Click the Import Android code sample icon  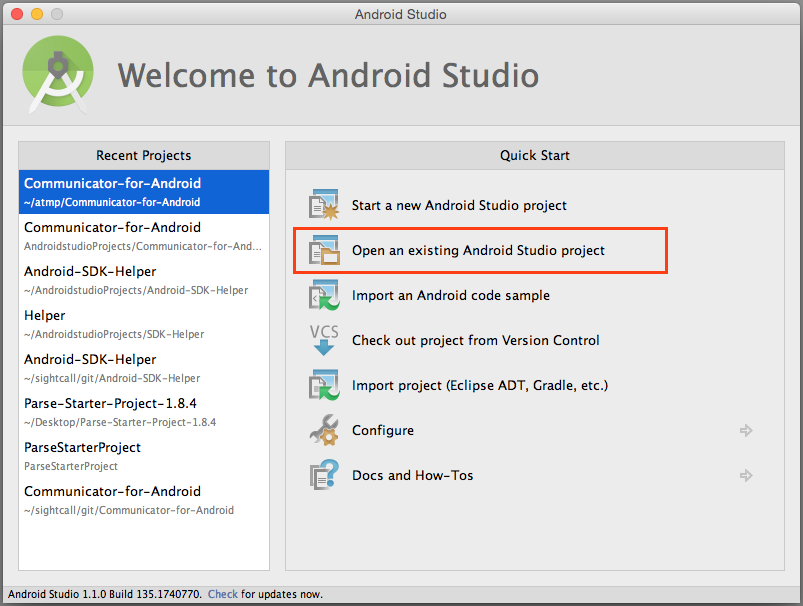[324, 295]
